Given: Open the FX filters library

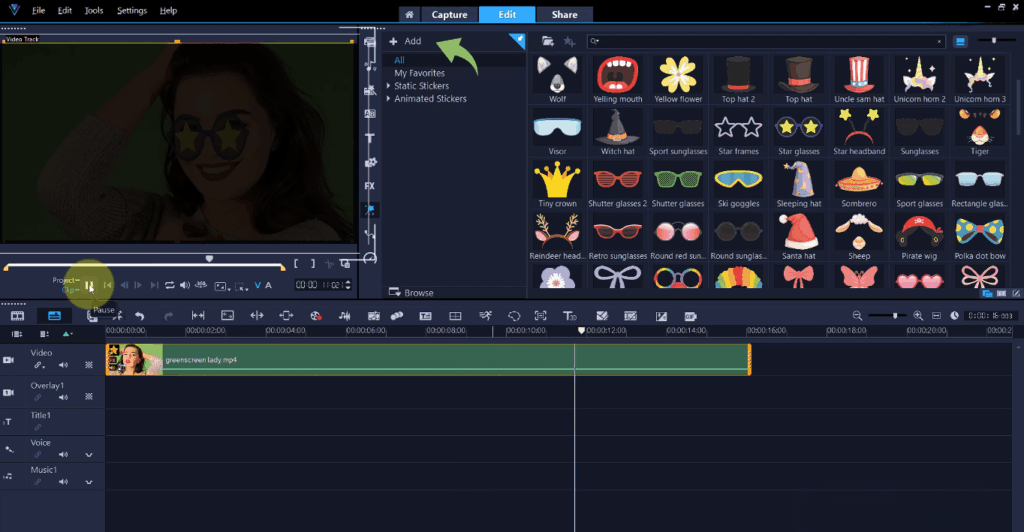Looking at the screenshot, I should [370, 186].
